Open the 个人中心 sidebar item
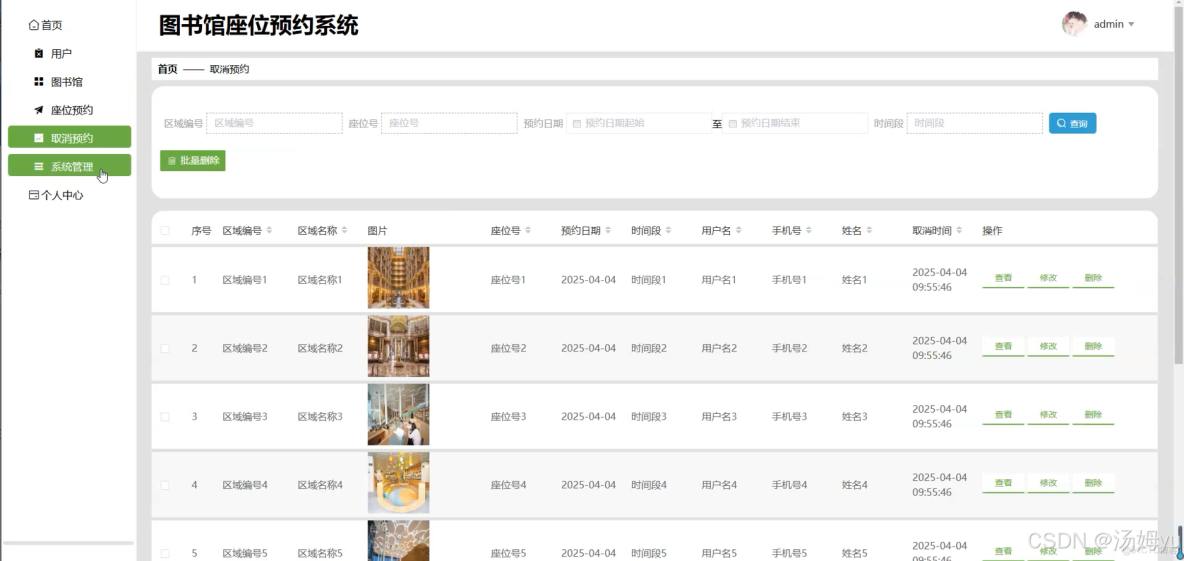Screen dimensions: 1184x561 click(69, 195)
